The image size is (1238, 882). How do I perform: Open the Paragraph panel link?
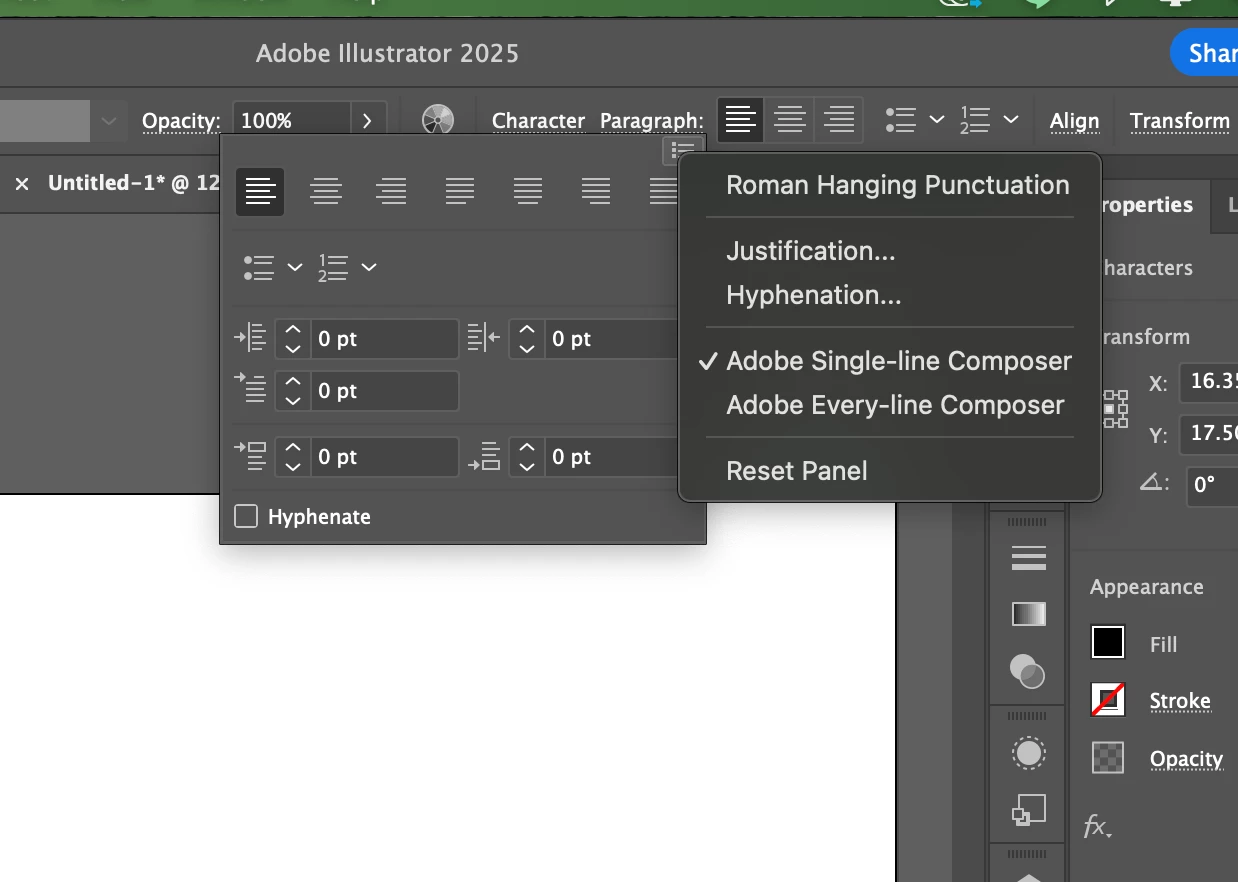(651, 121)
